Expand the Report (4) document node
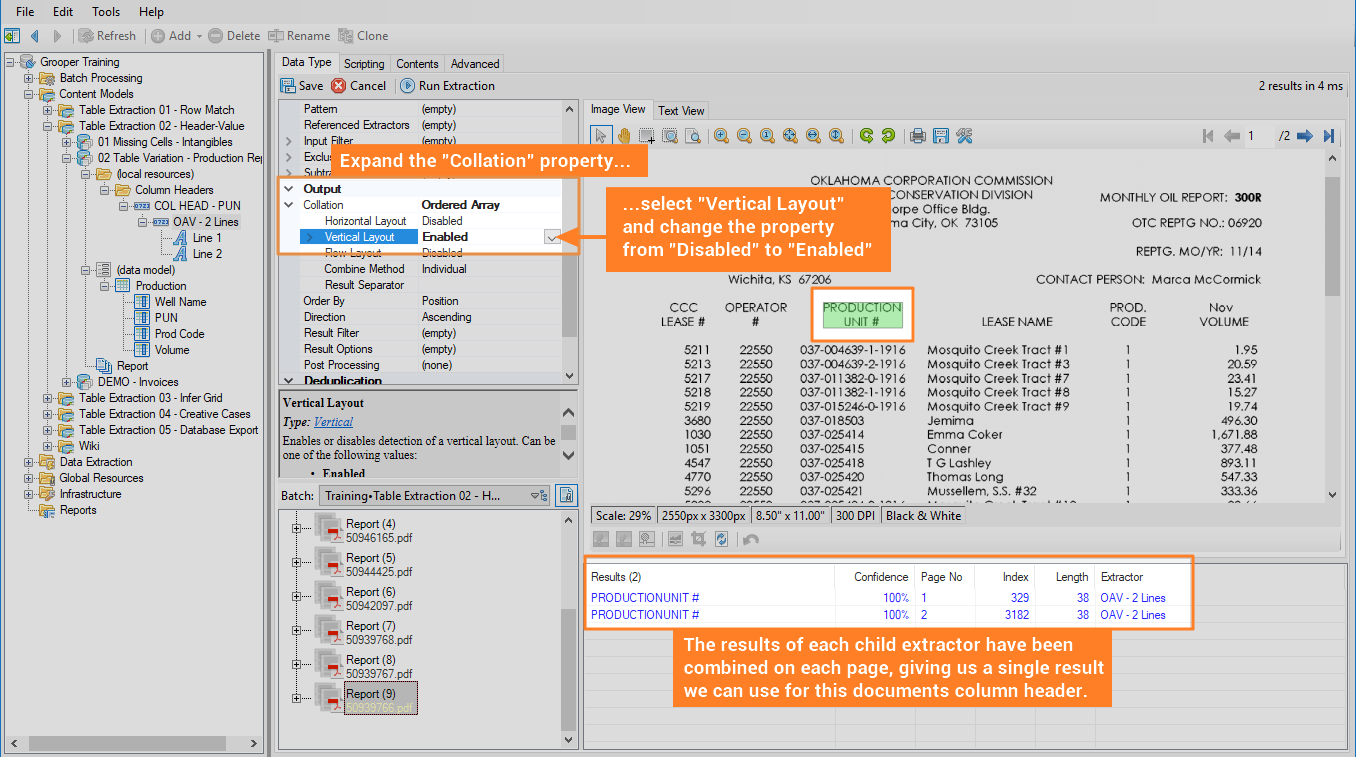1356x757 pixels. click(296, 527)
